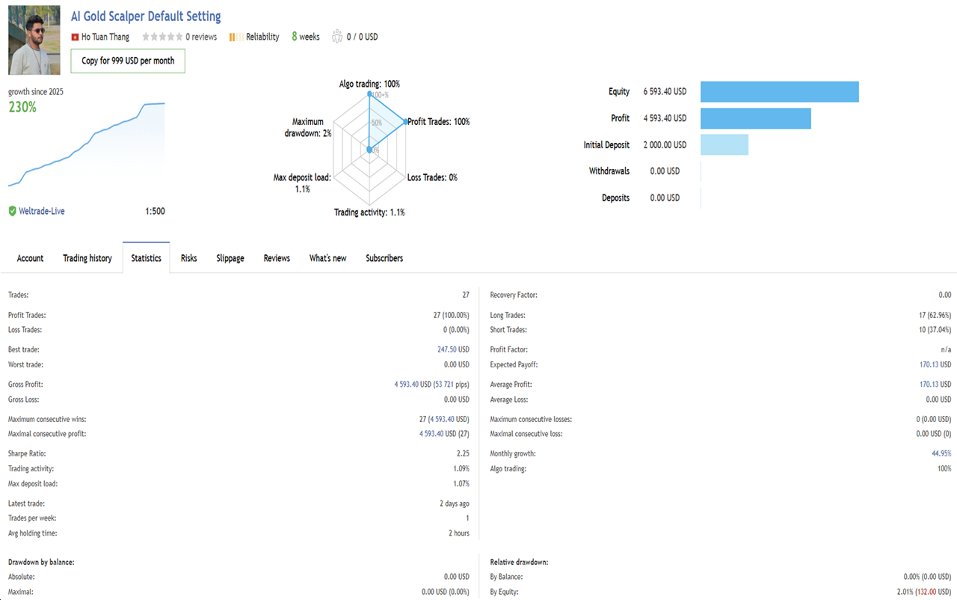Click the Initial Deposit light-blue bar
Viewport: 957px width, 600px height.
[x=724, y=145]
